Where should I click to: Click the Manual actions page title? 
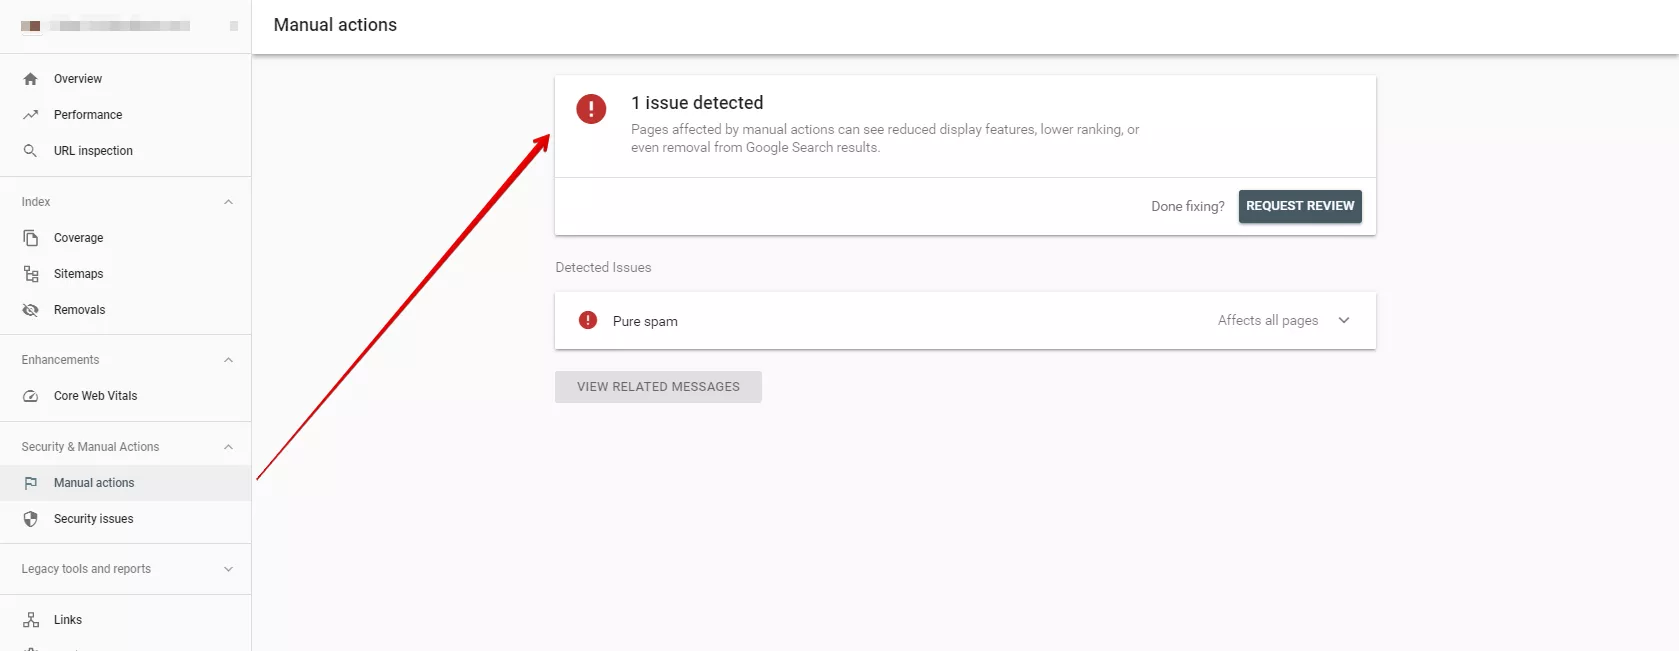pos(335,25)
